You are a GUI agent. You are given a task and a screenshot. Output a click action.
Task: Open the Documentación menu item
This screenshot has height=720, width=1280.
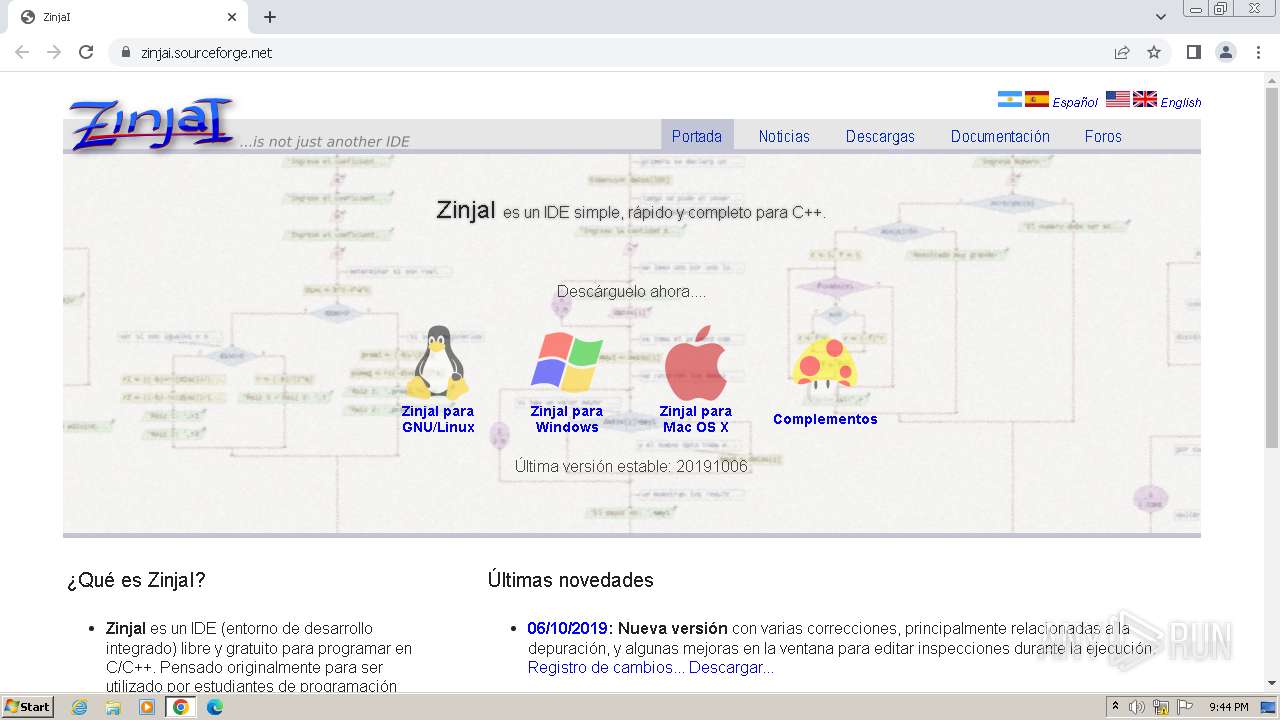point(1000,136)
